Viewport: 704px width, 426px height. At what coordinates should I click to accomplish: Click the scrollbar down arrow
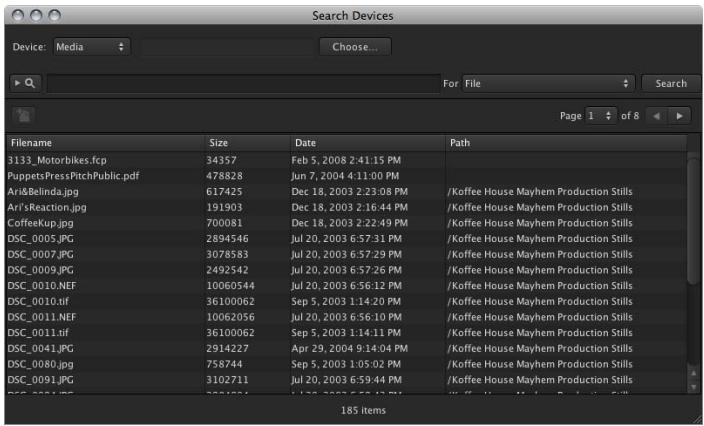click(694, 386)
